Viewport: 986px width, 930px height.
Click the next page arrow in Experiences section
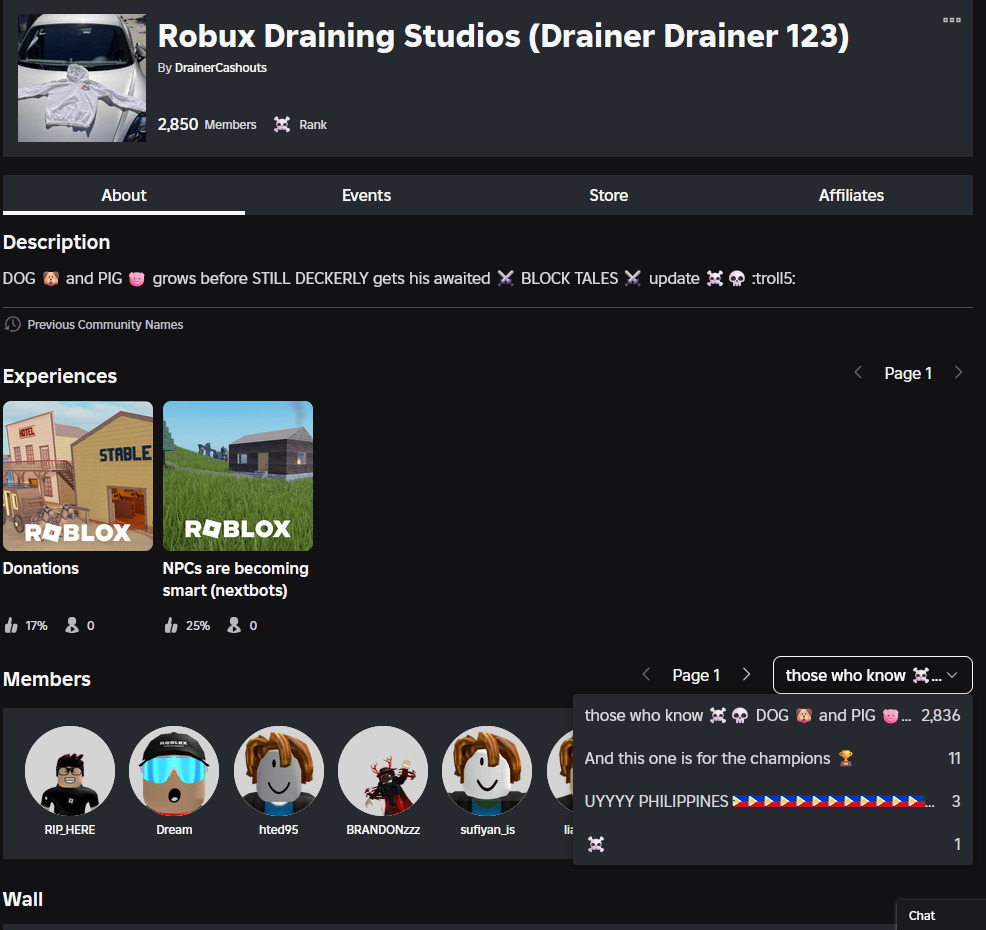point(959,372)
